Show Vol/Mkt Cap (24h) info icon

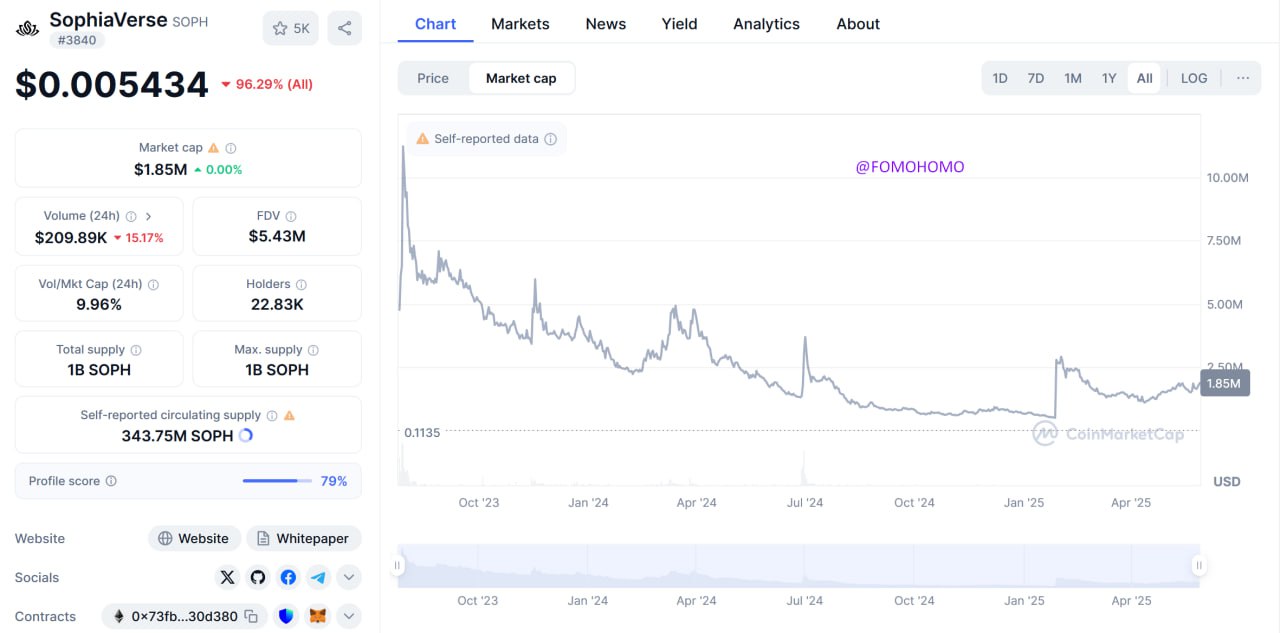[153, 284]
